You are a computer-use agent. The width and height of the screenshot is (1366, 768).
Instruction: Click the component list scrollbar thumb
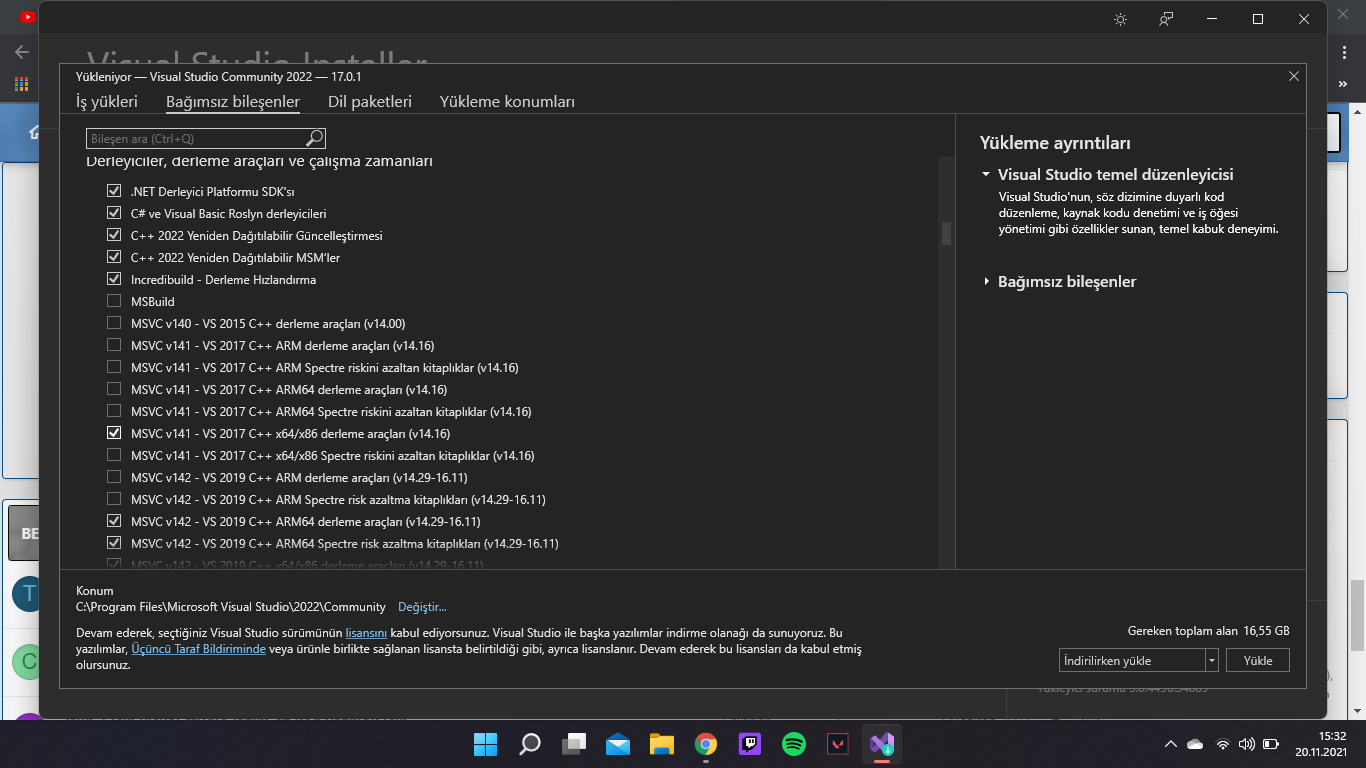pos(946,232)
